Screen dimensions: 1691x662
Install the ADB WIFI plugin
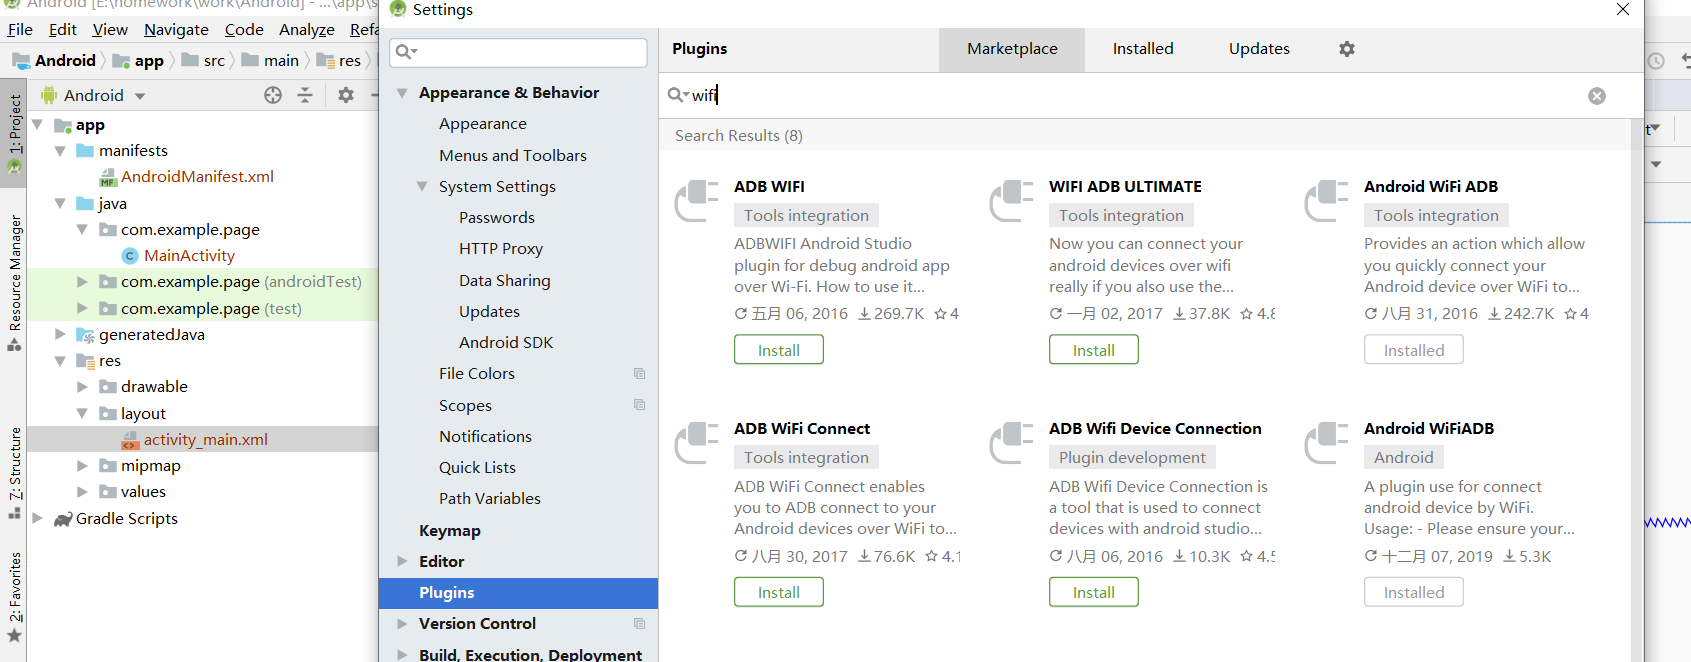pos(779,350)
